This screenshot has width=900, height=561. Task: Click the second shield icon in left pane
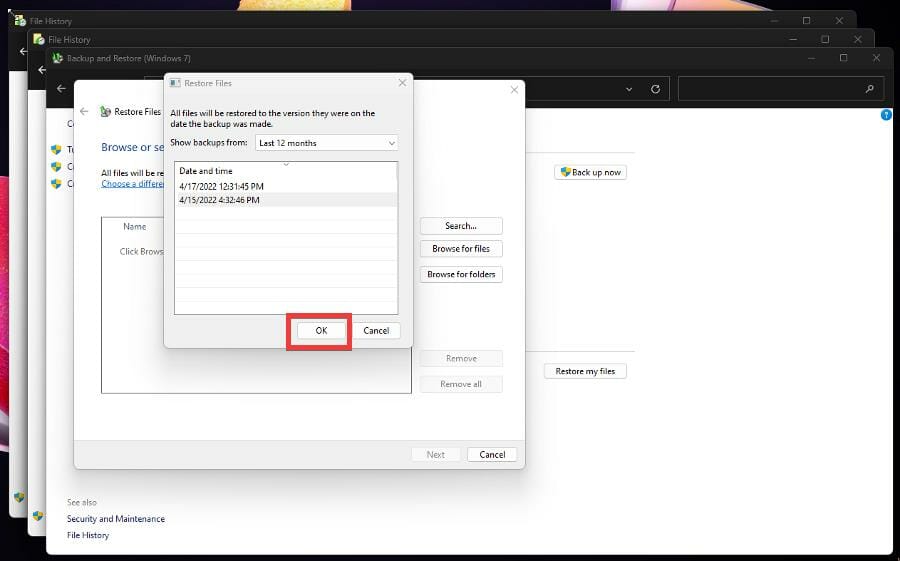pos(56,167)
